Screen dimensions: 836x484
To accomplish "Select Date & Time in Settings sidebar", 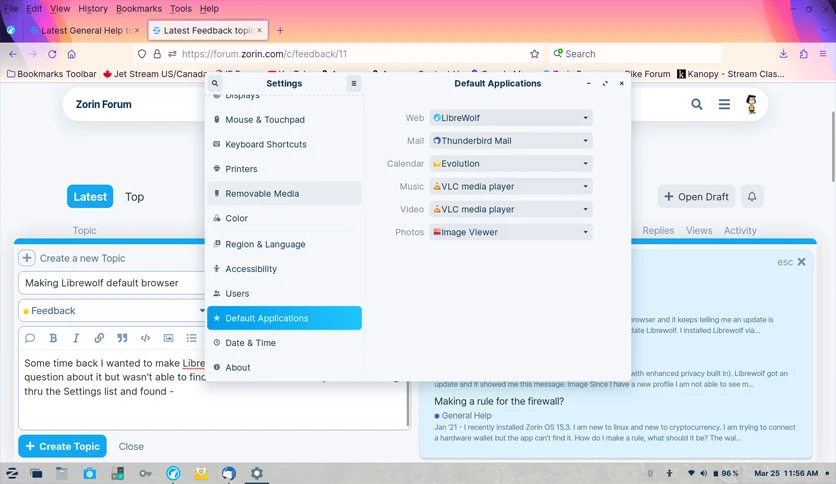I will pyautogui.click(x=284, y=343).
